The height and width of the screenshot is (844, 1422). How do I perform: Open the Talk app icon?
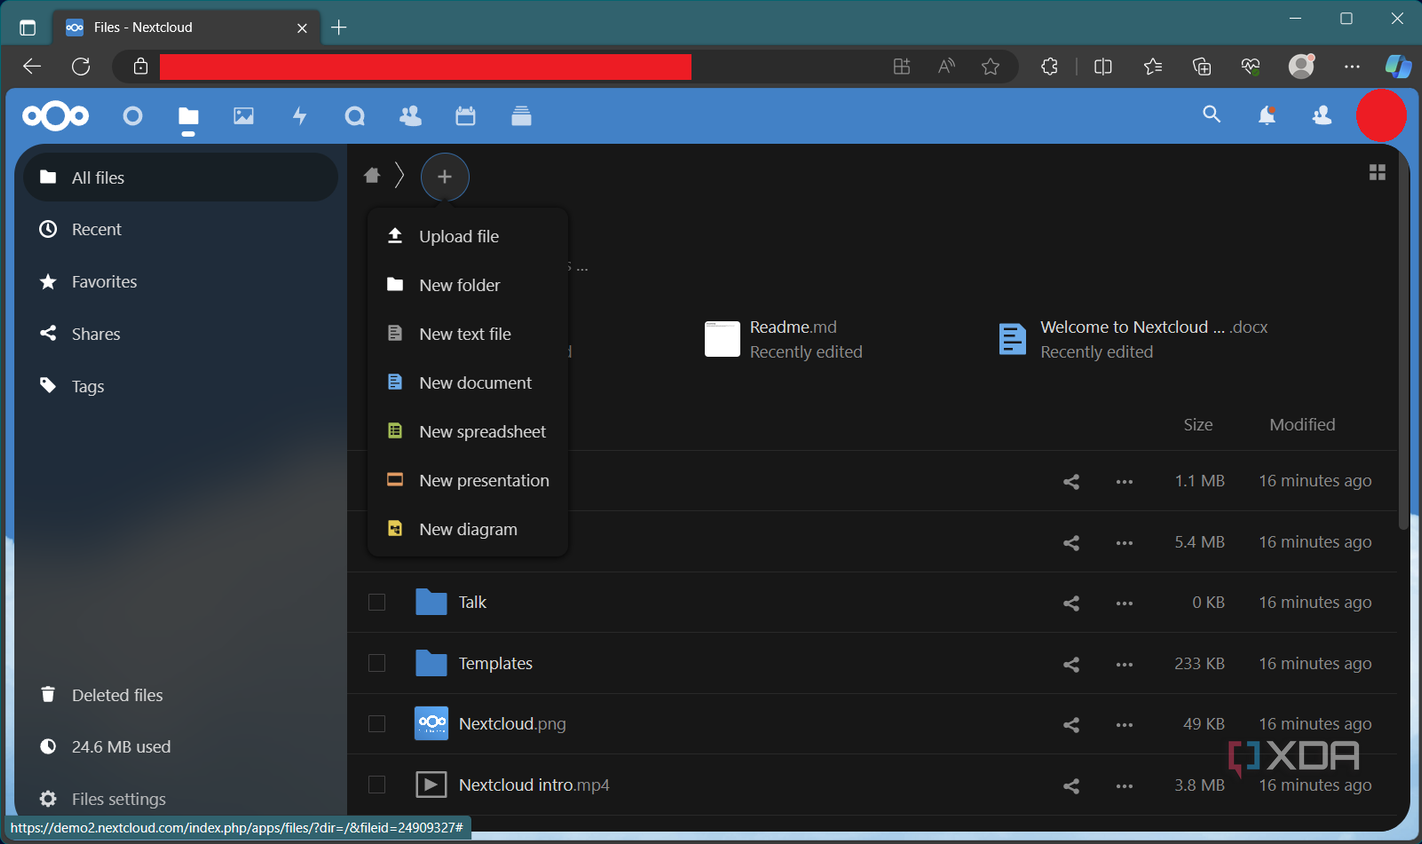point(354,116)
